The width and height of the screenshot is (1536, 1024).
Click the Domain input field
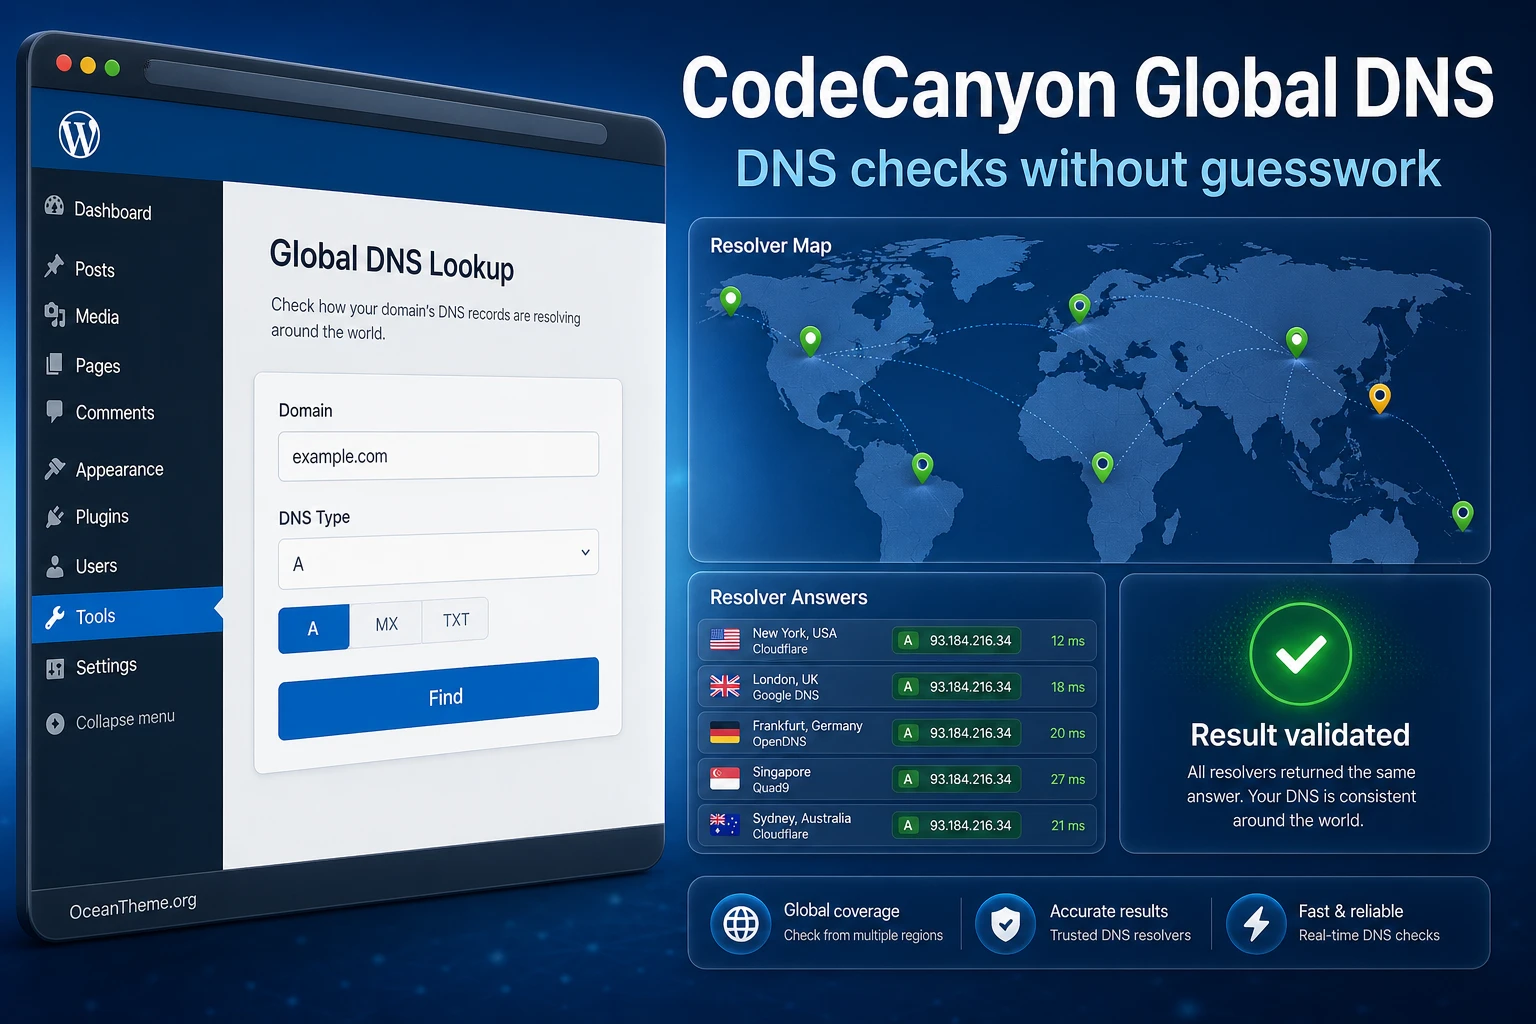(x=438, y=455)
